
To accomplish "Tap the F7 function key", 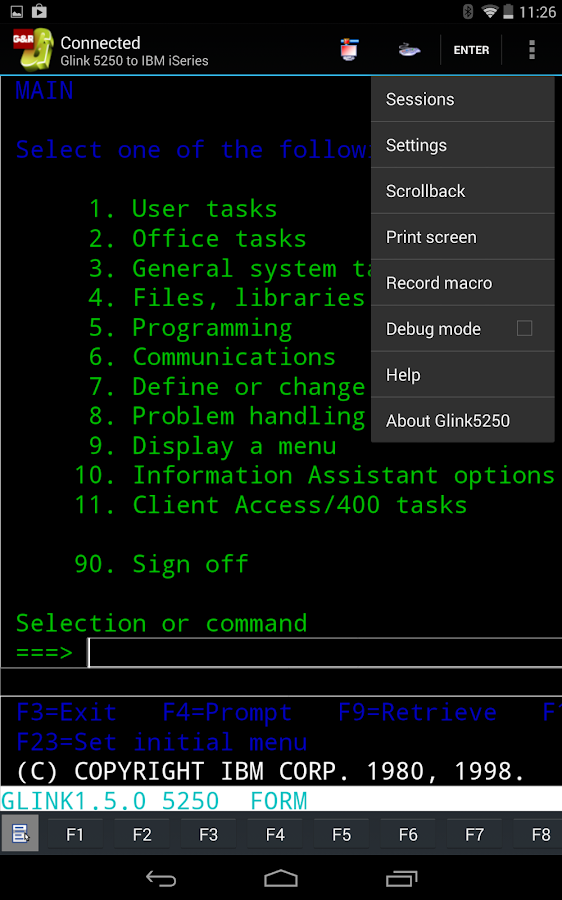I will 475,834.
